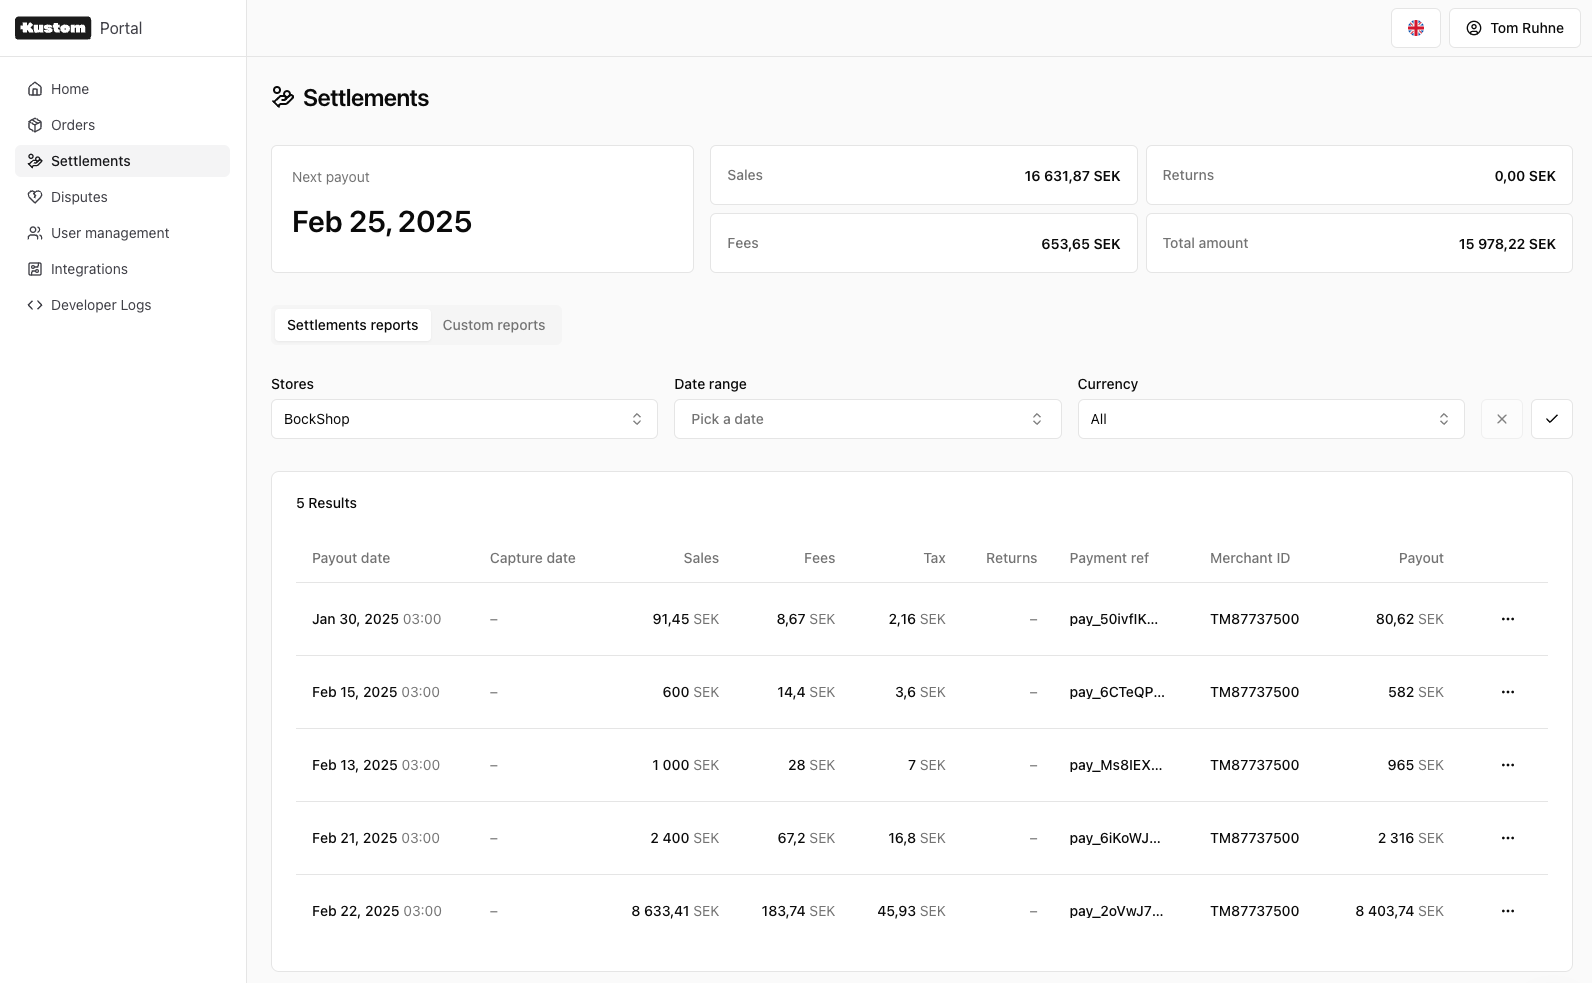Click payment ref pay_50ivfIK...
Viewport: 1592px width, 983px height.
point(1114,619)
